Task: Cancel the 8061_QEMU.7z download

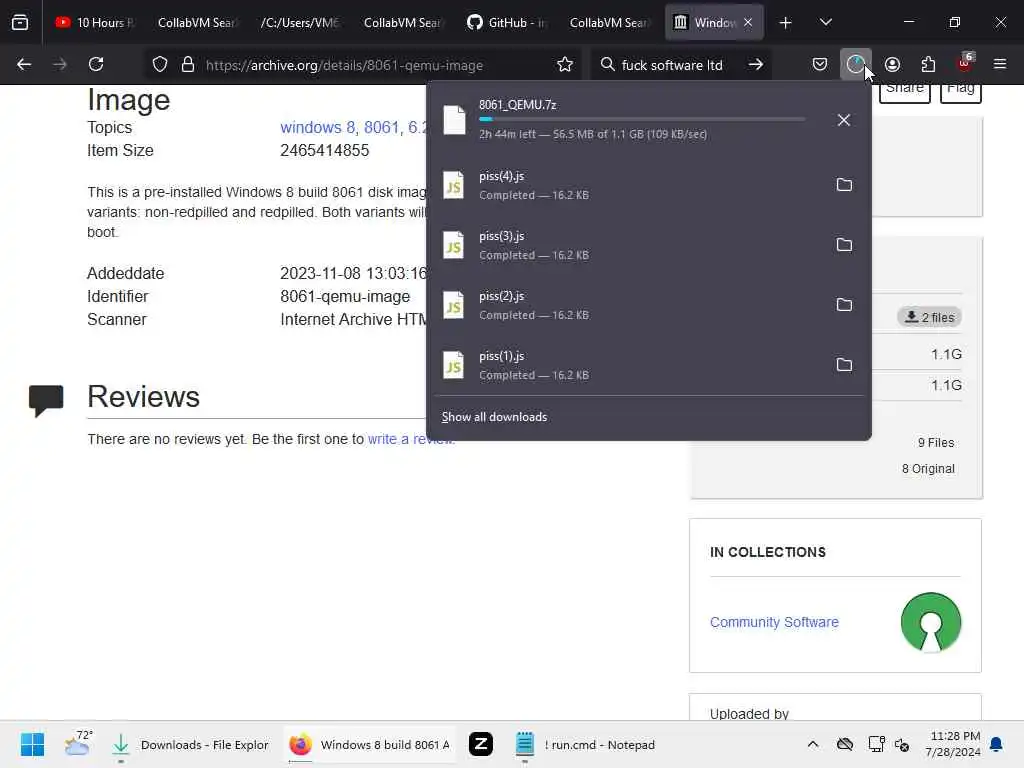Action: click(844, 120)
